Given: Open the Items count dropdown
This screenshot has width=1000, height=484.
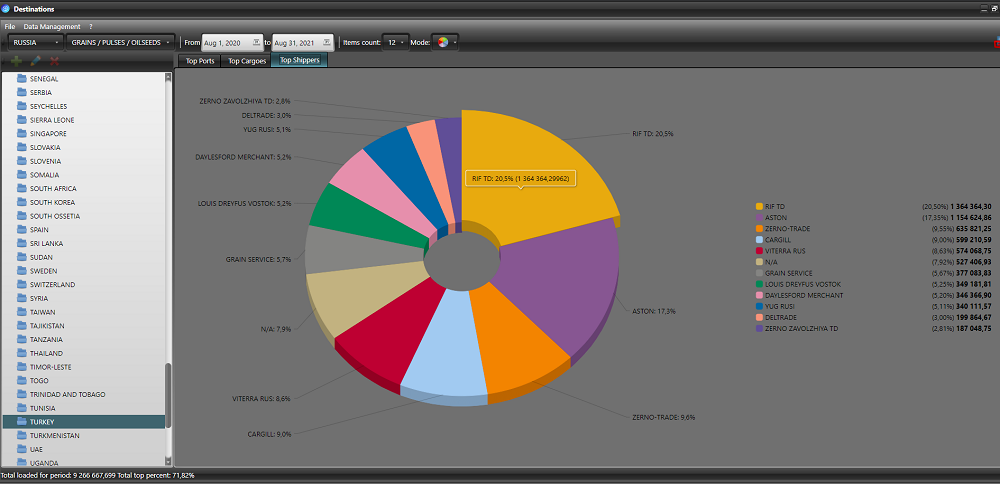Looking at the screenshot, I should (x=395, y=42).
